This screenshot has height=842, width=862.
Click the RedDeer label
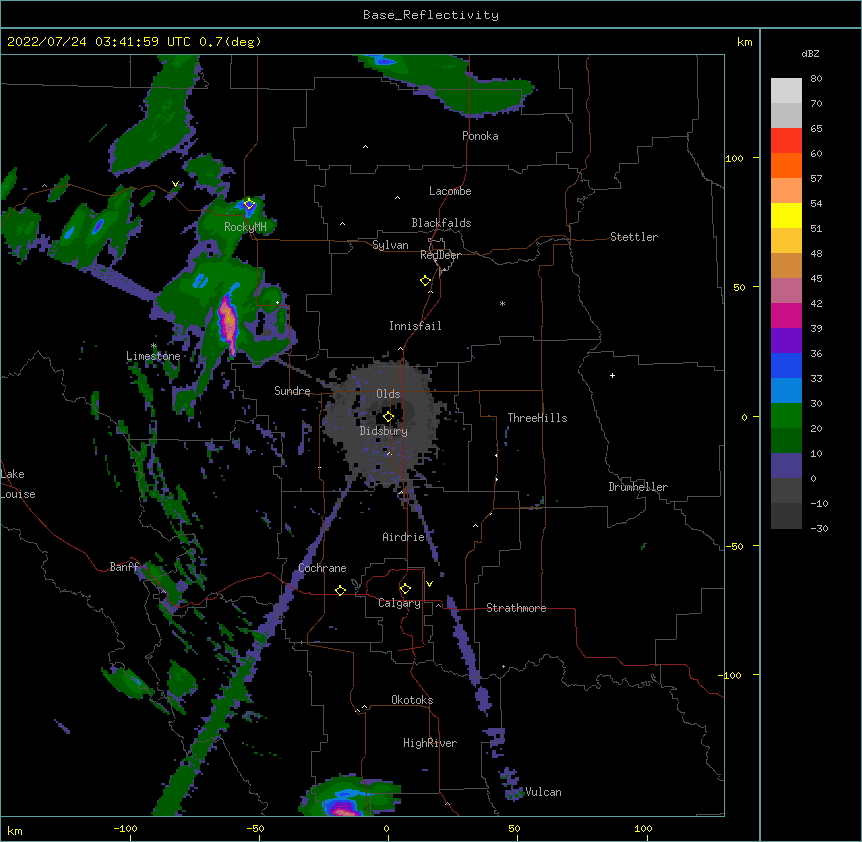pos(440,255)
